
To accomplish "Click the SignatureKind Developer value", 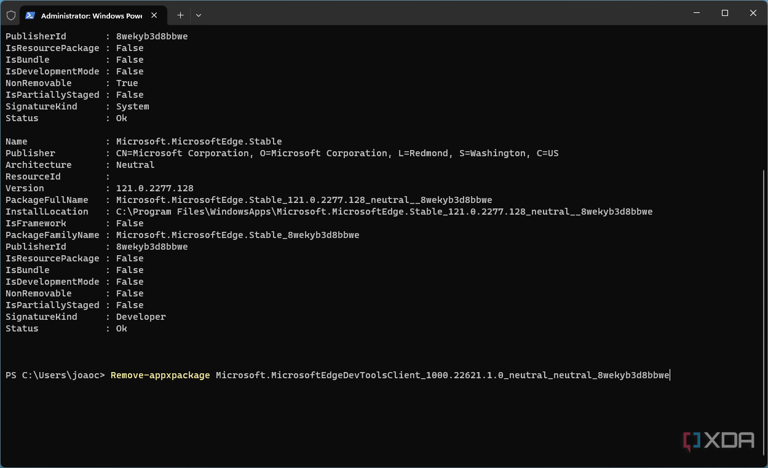I will 141,317.
